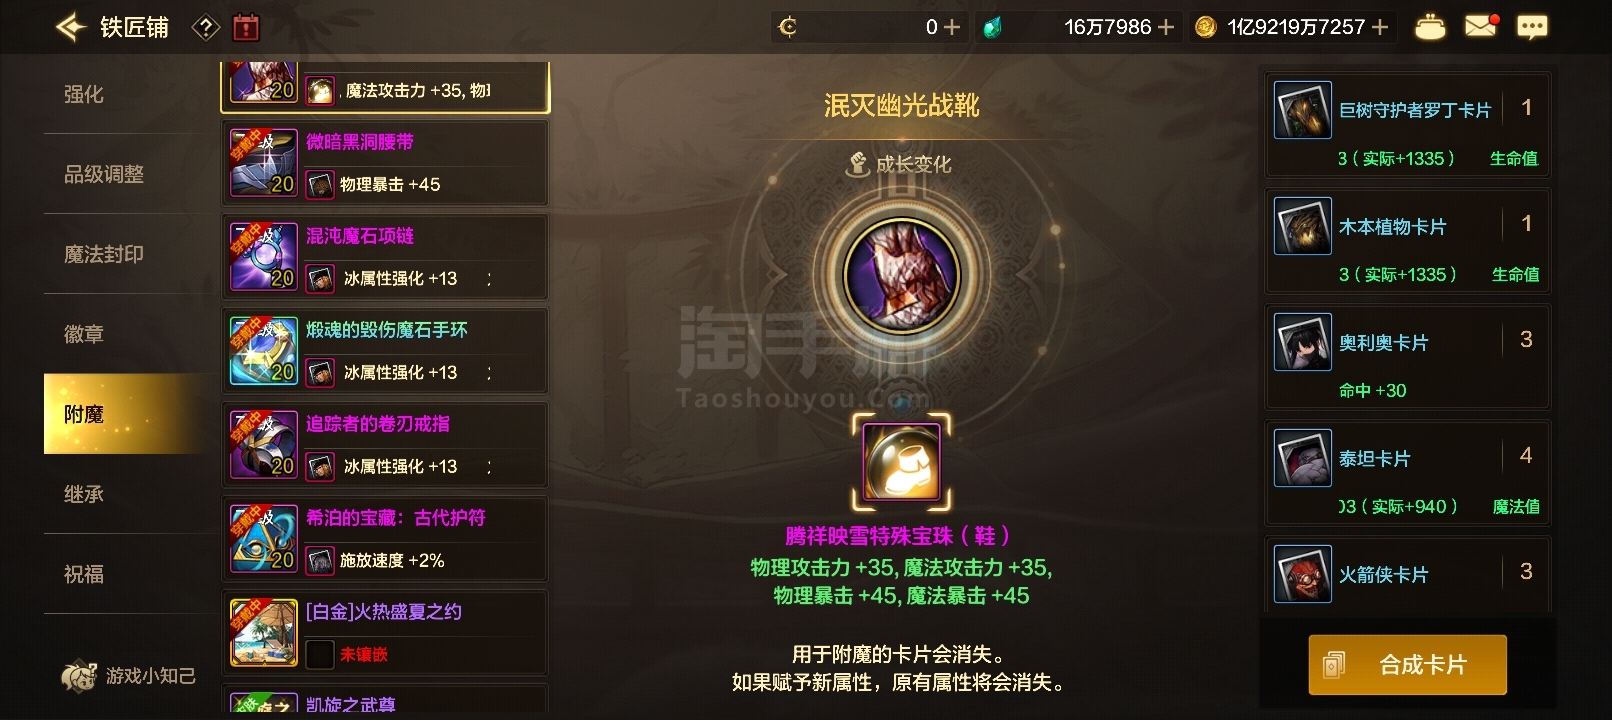
Task: Choose the 奥利奥卡片 card
Action: 1408,358
